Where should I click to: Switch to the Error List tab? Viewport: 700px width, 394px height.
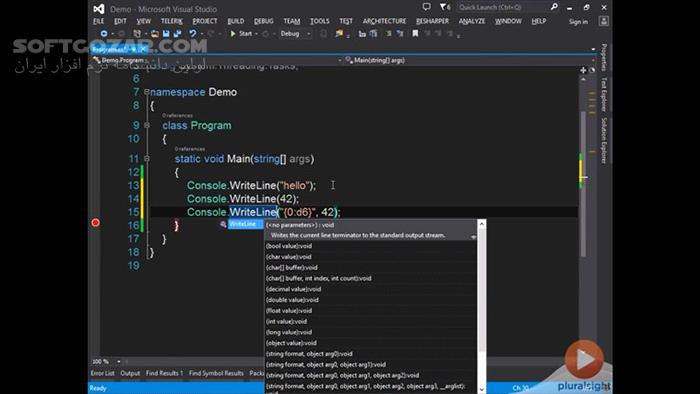click(103, 373)
